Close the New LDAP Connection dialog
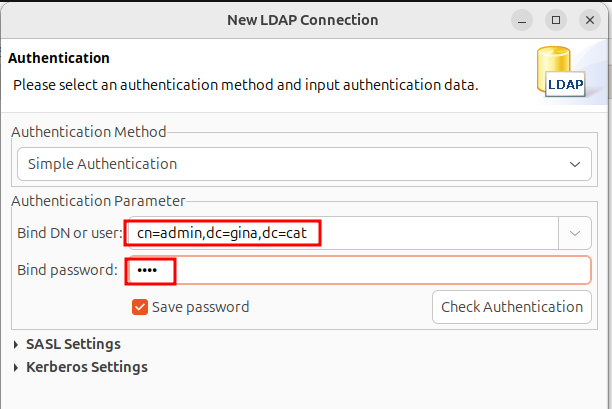Screen dimensions: 612x409 [x=590, y=19]
